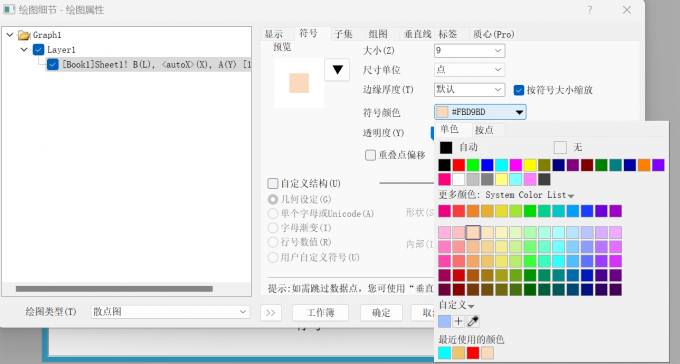This screenshot has width=680, height=364.
Task: Click the Graph1 folder icon
Action: (x=24, y=35)
